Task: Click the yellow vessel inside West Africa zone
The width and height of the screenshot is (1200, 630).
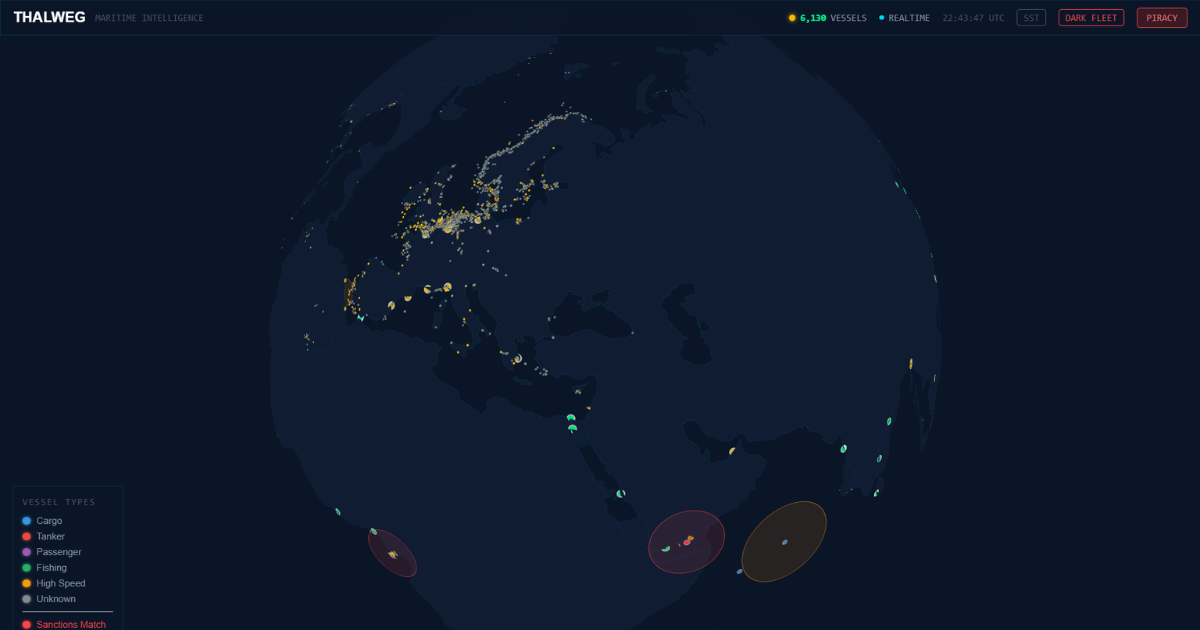Action: (393, 554)
